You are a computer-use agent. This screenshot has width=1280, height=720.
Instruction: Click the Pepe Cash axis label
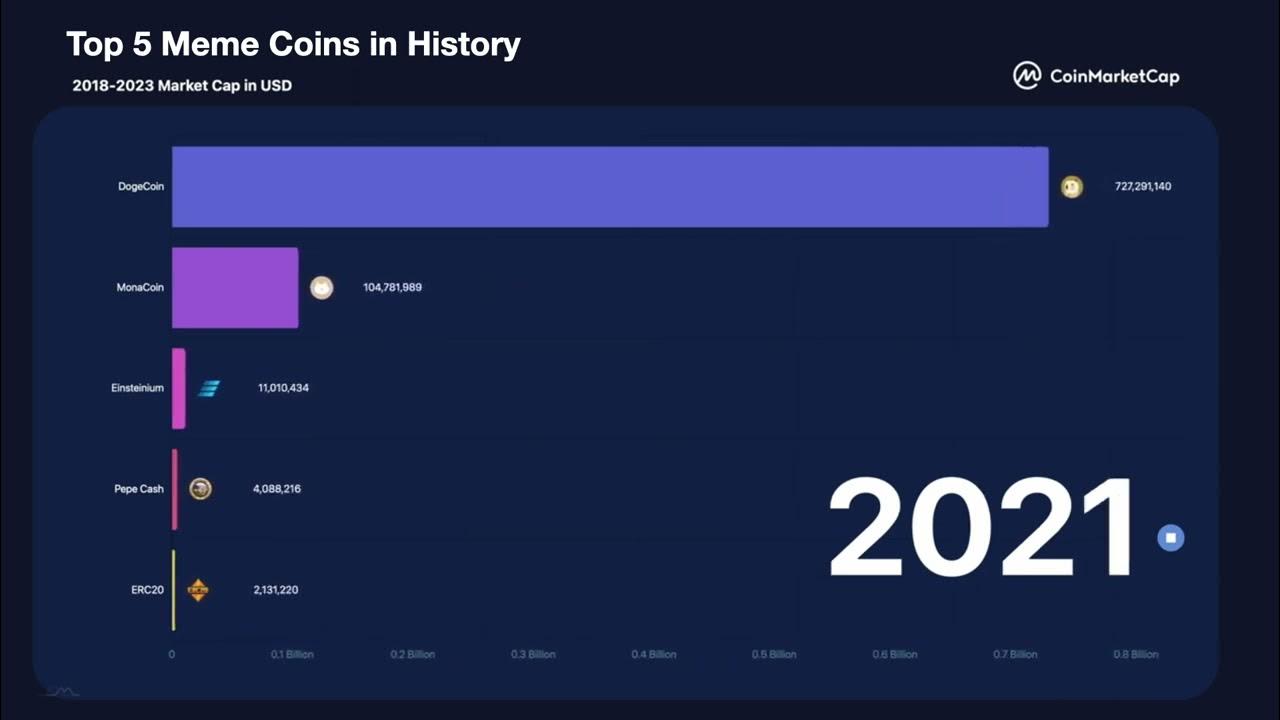(139, 489)
